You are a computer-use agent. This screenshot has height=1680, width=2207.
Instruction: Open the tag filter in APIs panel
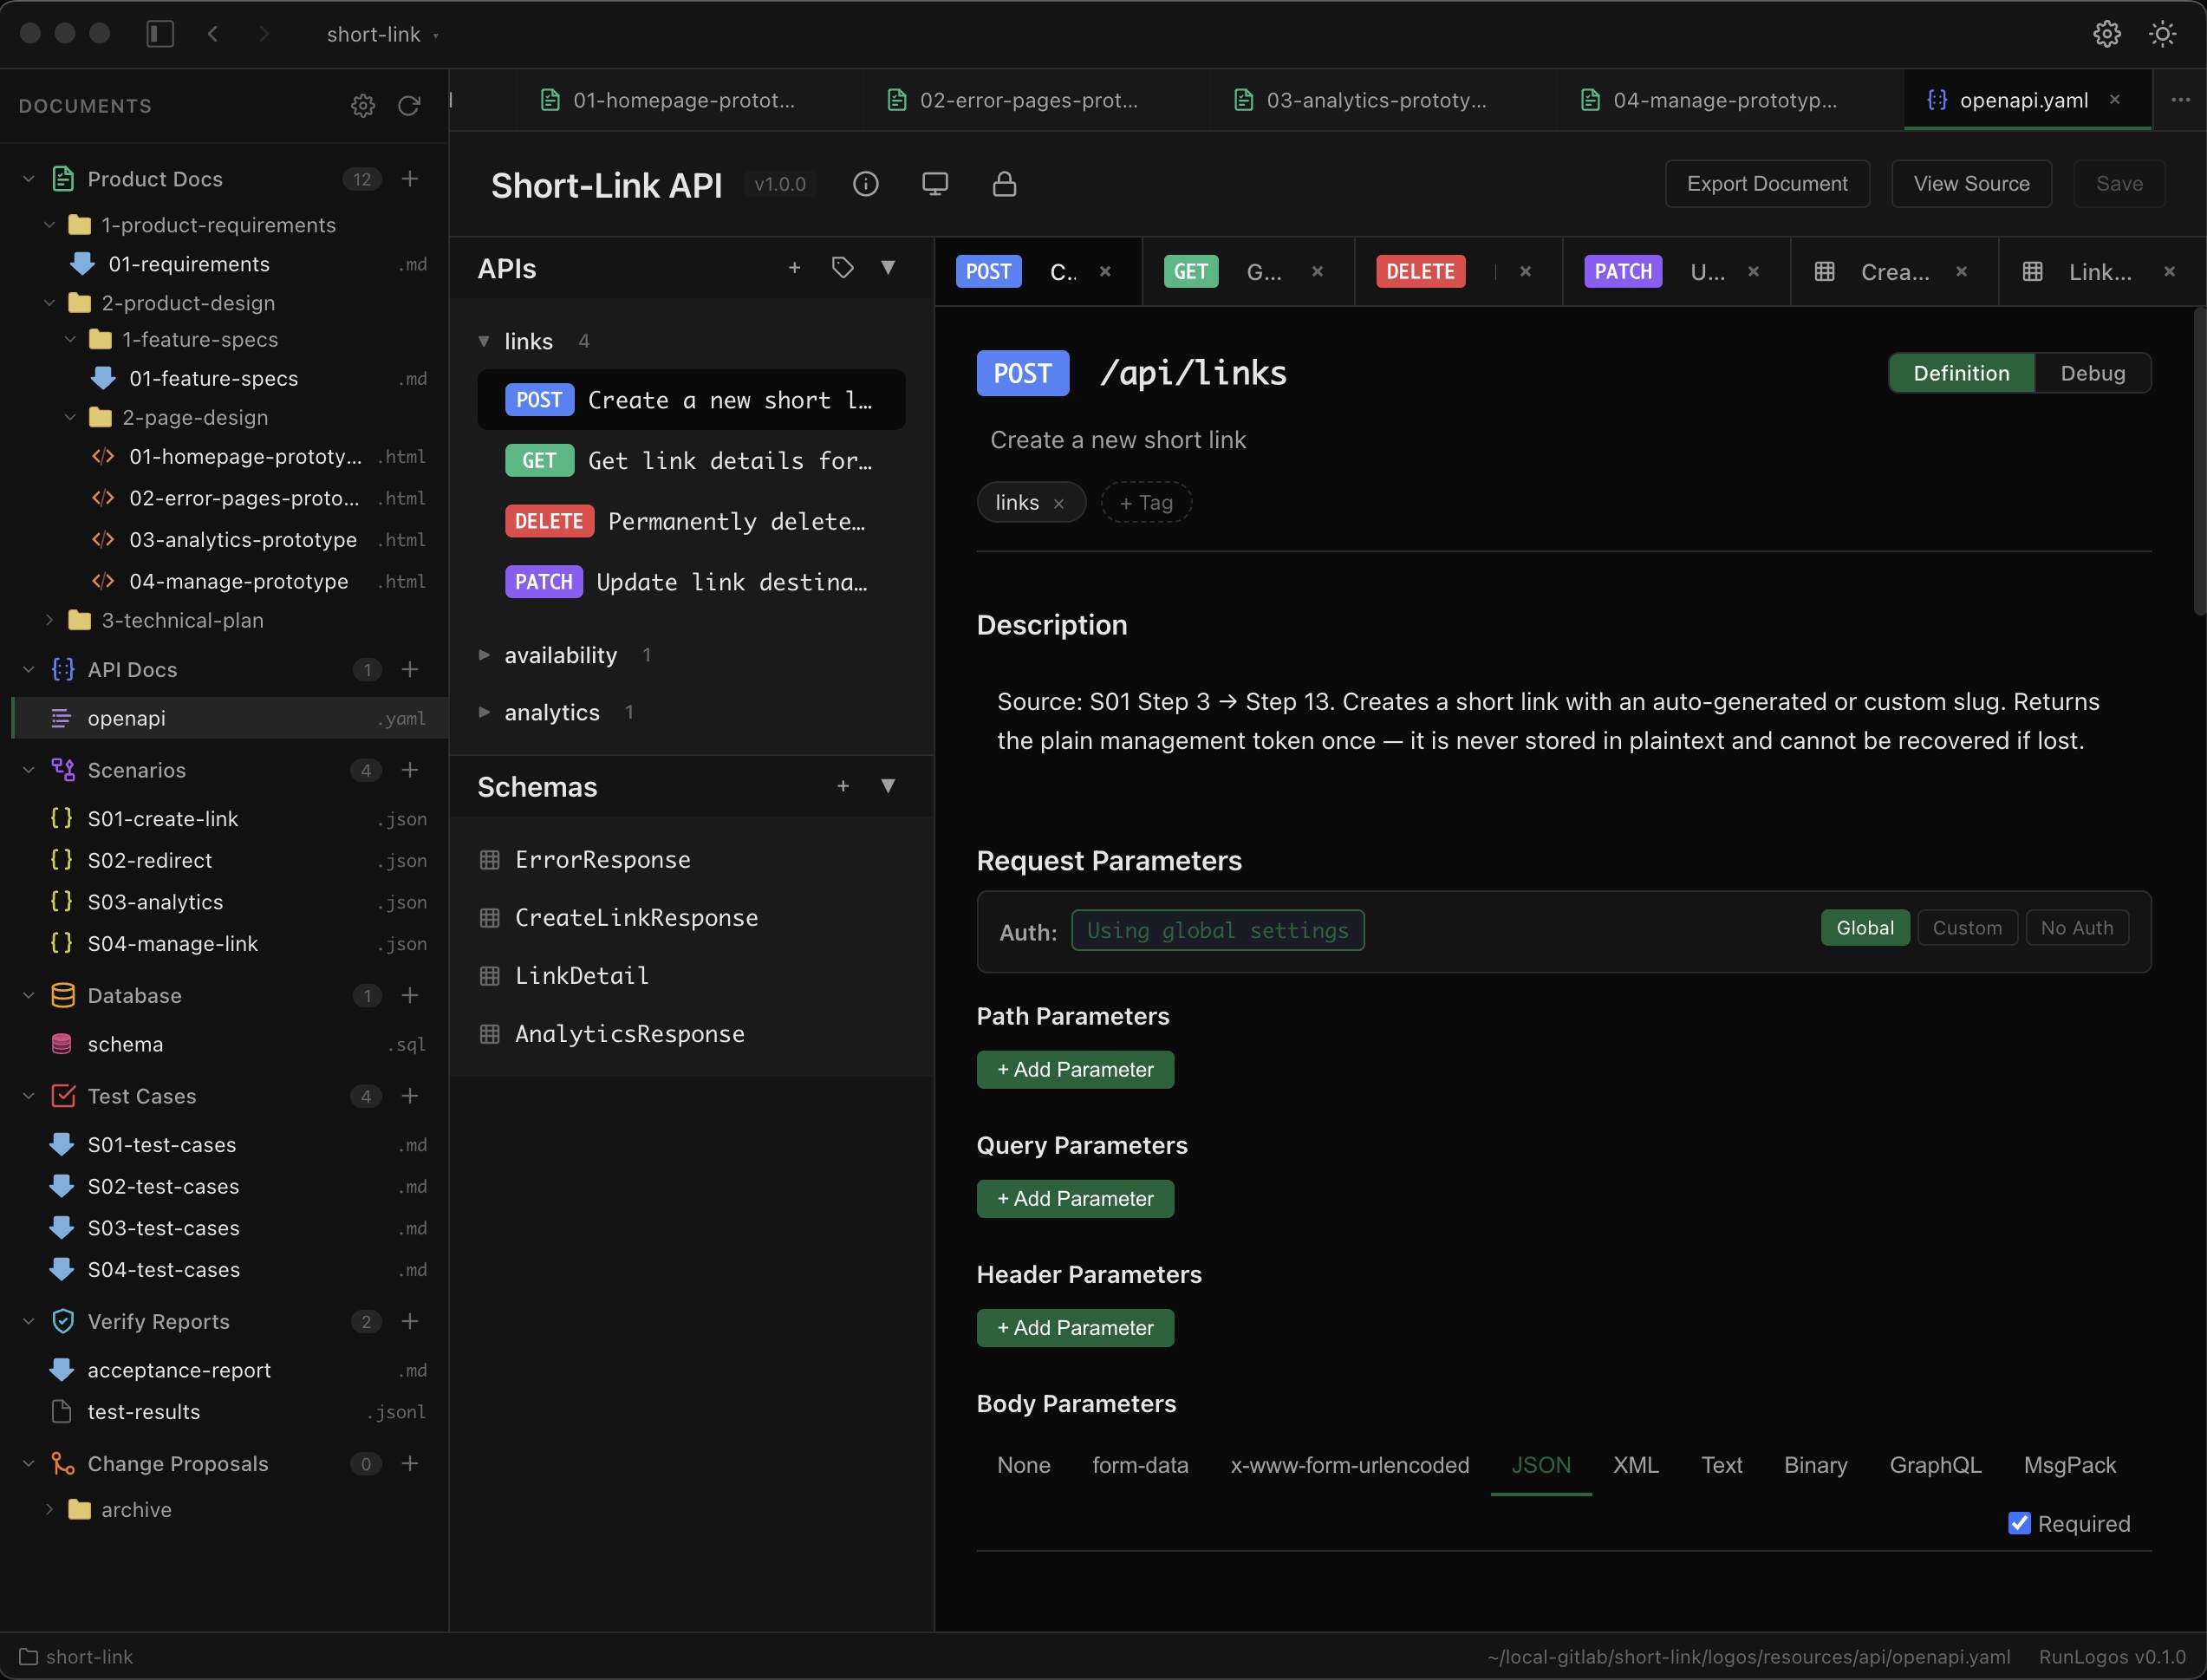pyautogui.click(x=841, y=268)
